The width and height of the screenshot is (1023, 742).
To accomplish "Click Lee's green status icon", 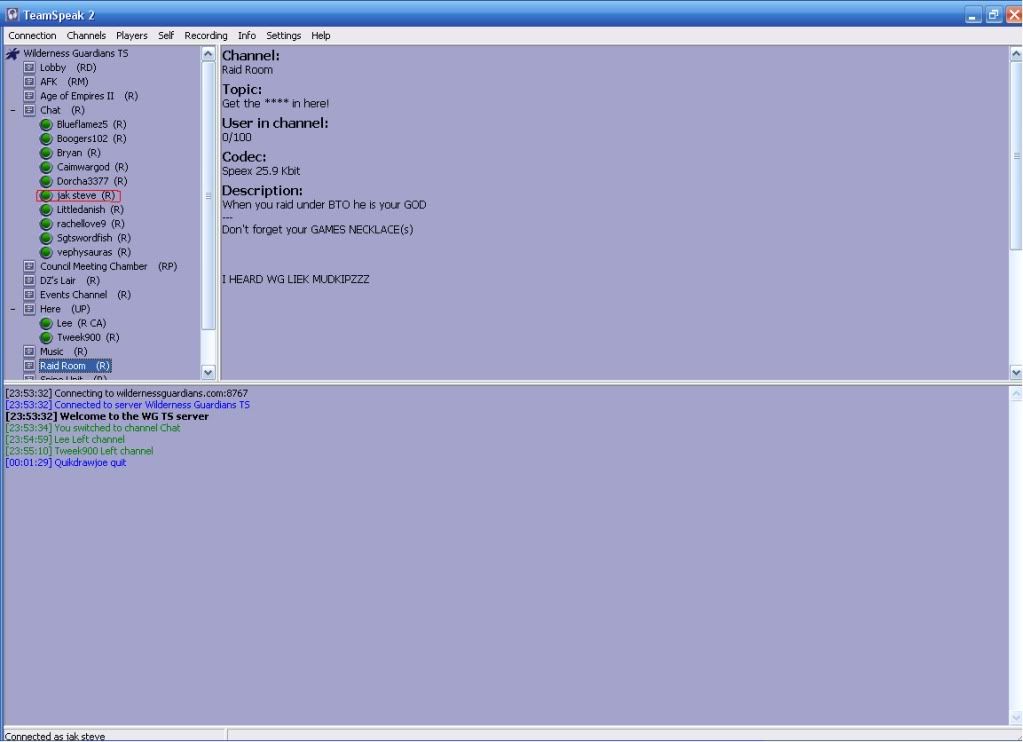I will pos(46,323).
